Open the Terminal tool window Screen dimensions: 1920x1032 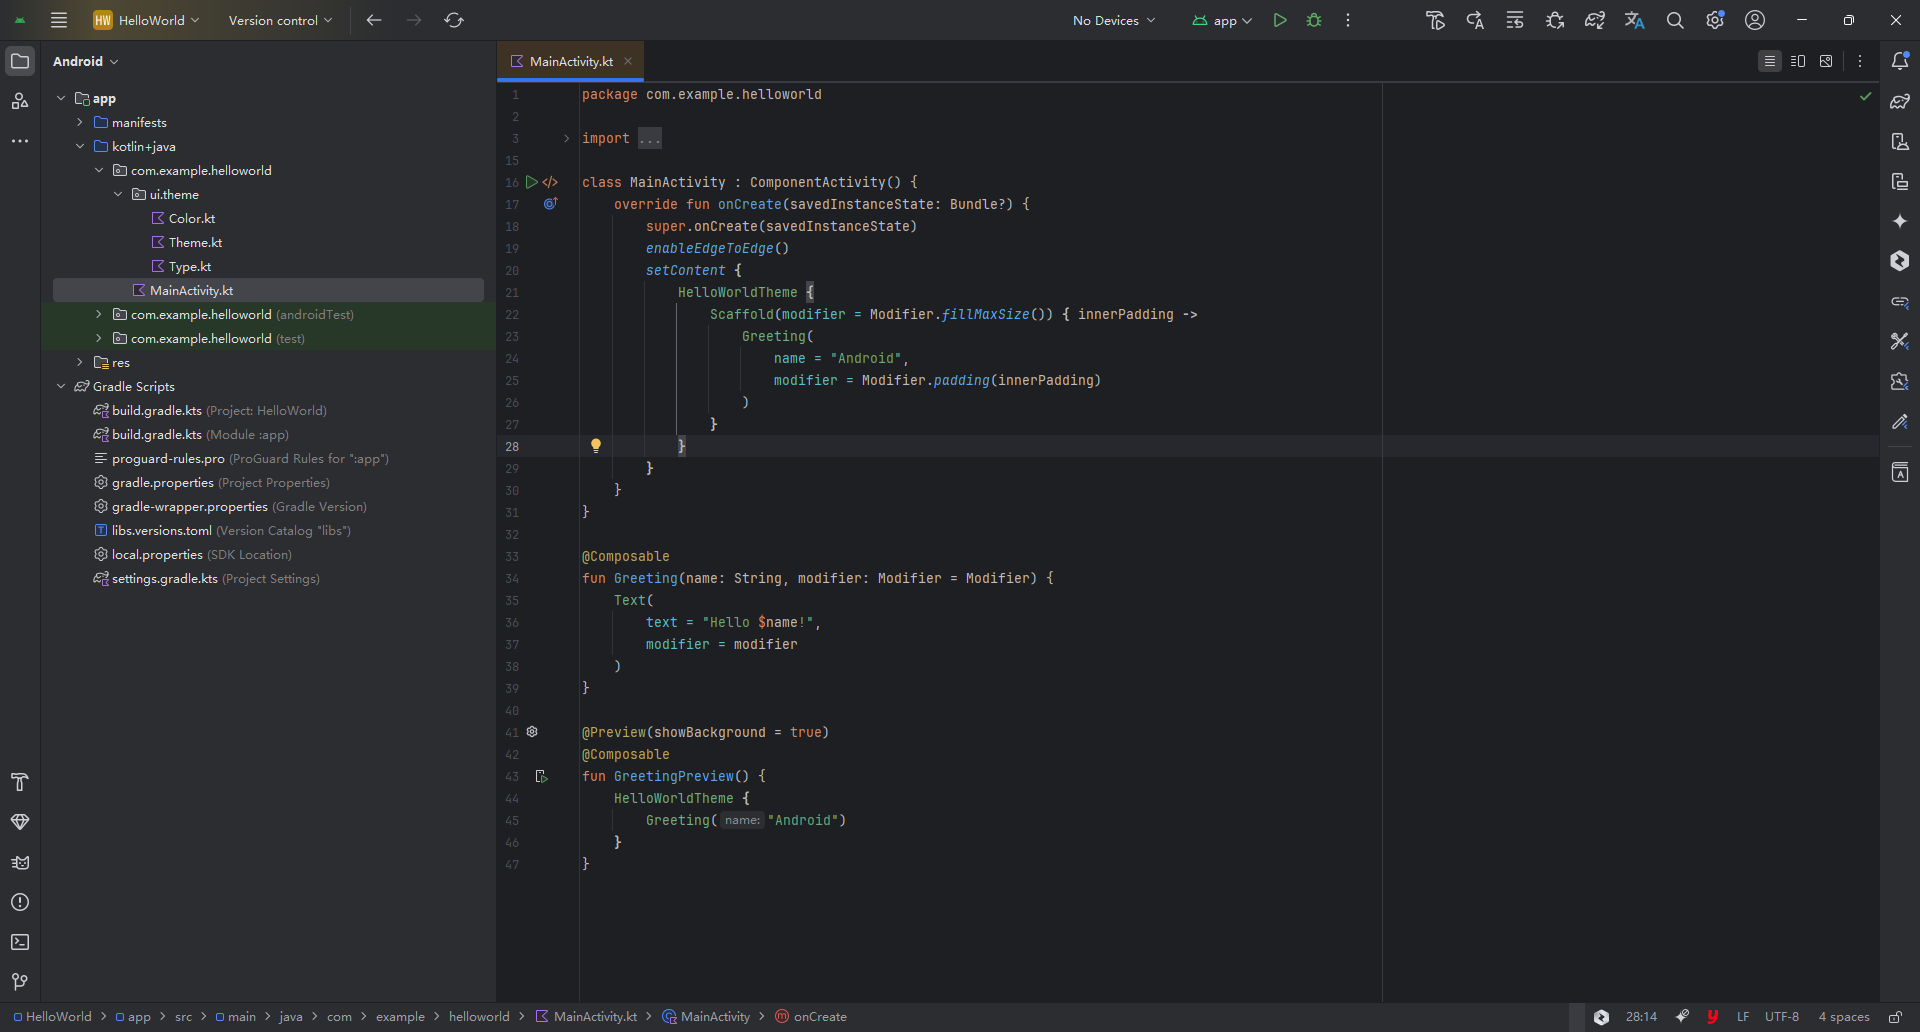(x=20, y=942)
